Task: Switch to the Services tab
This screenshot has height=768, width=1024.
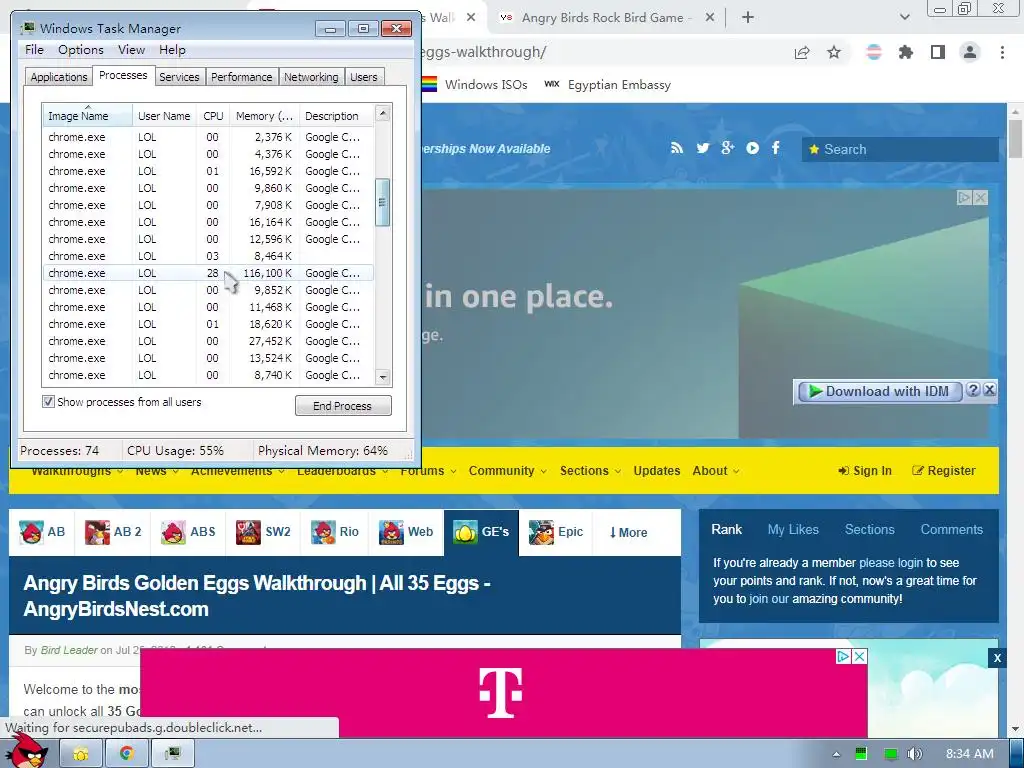Action: (179, 77)
